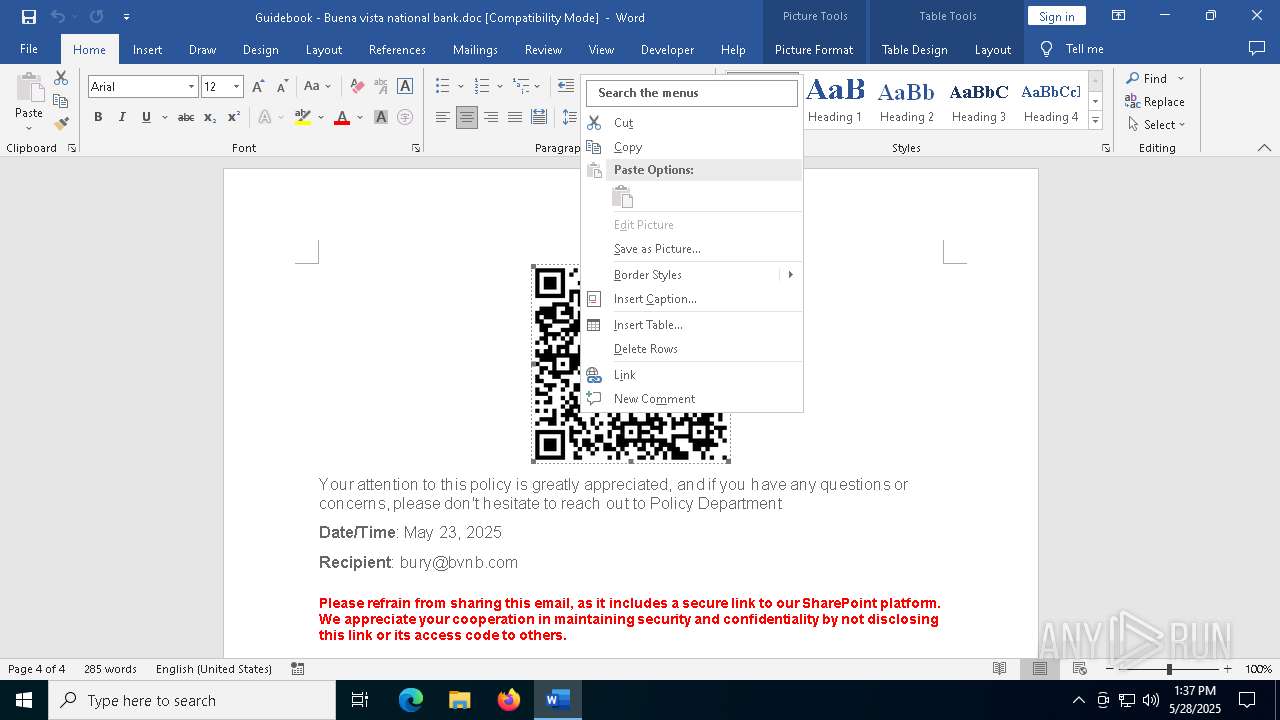1280x720 pixels.
Task: Toggle Center paragraph alignment
Action: [467, 117]
